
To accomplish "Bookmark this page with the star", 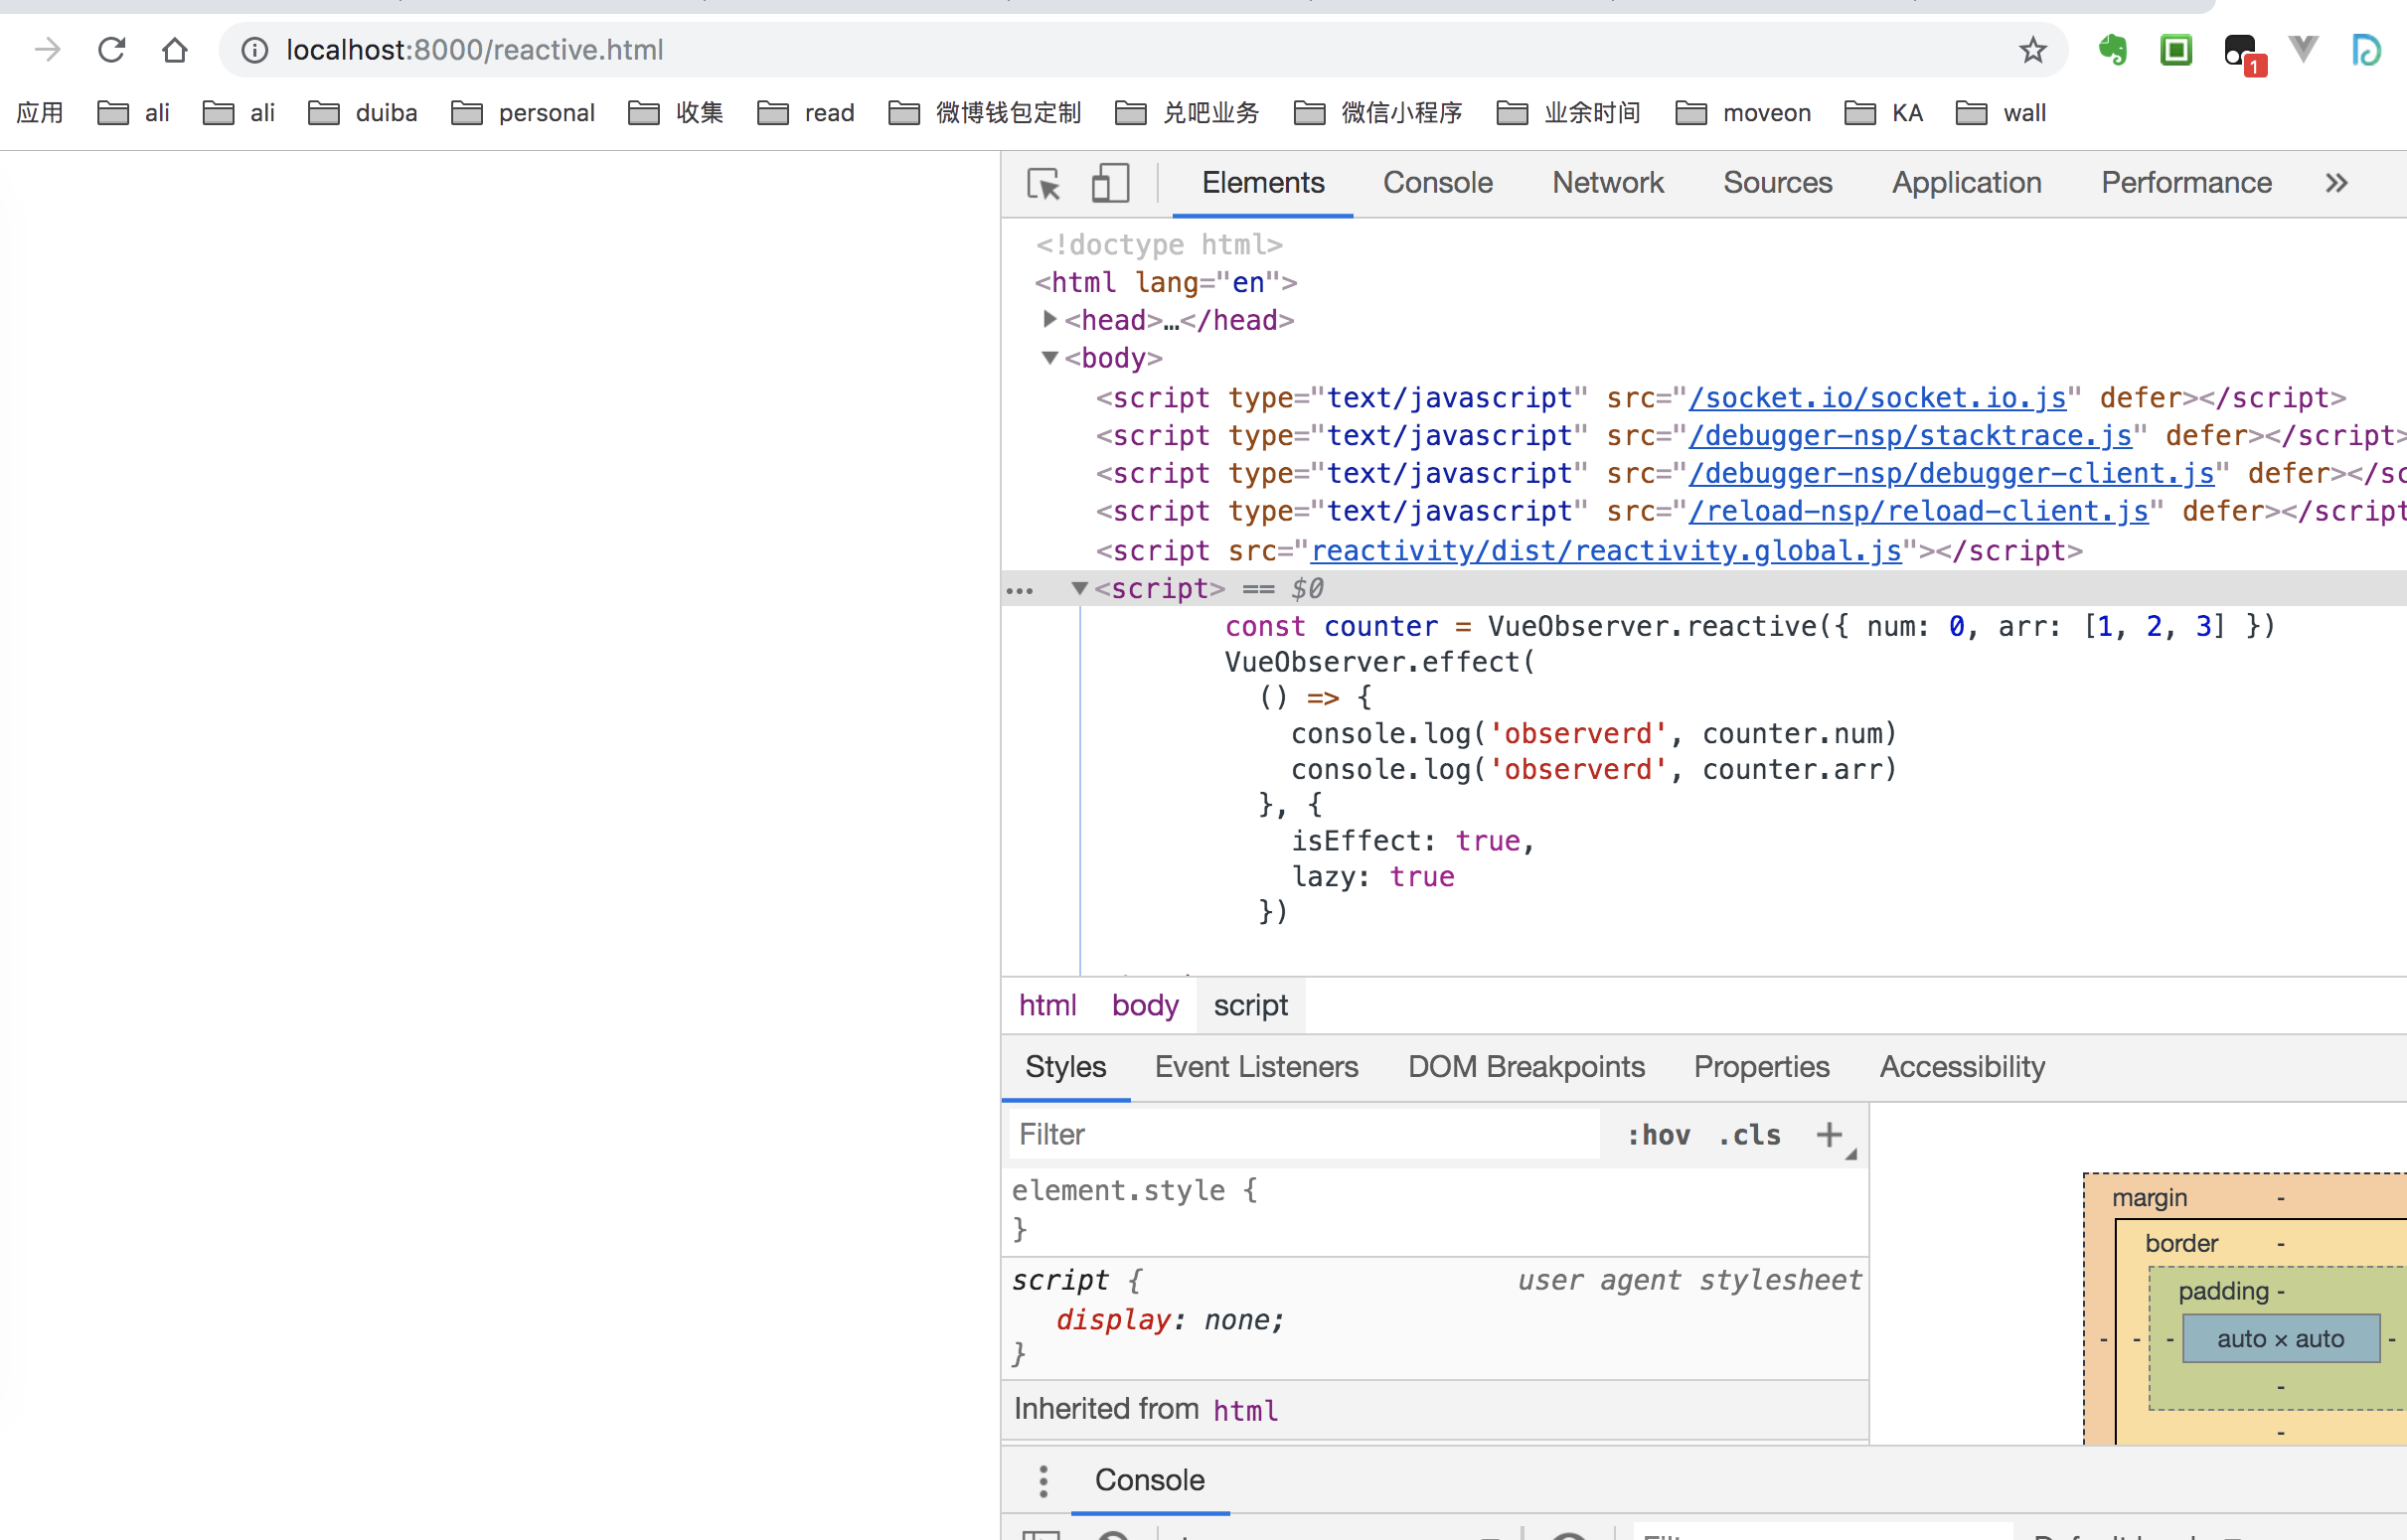I will pyautogui.click(x=2032, y=49).
